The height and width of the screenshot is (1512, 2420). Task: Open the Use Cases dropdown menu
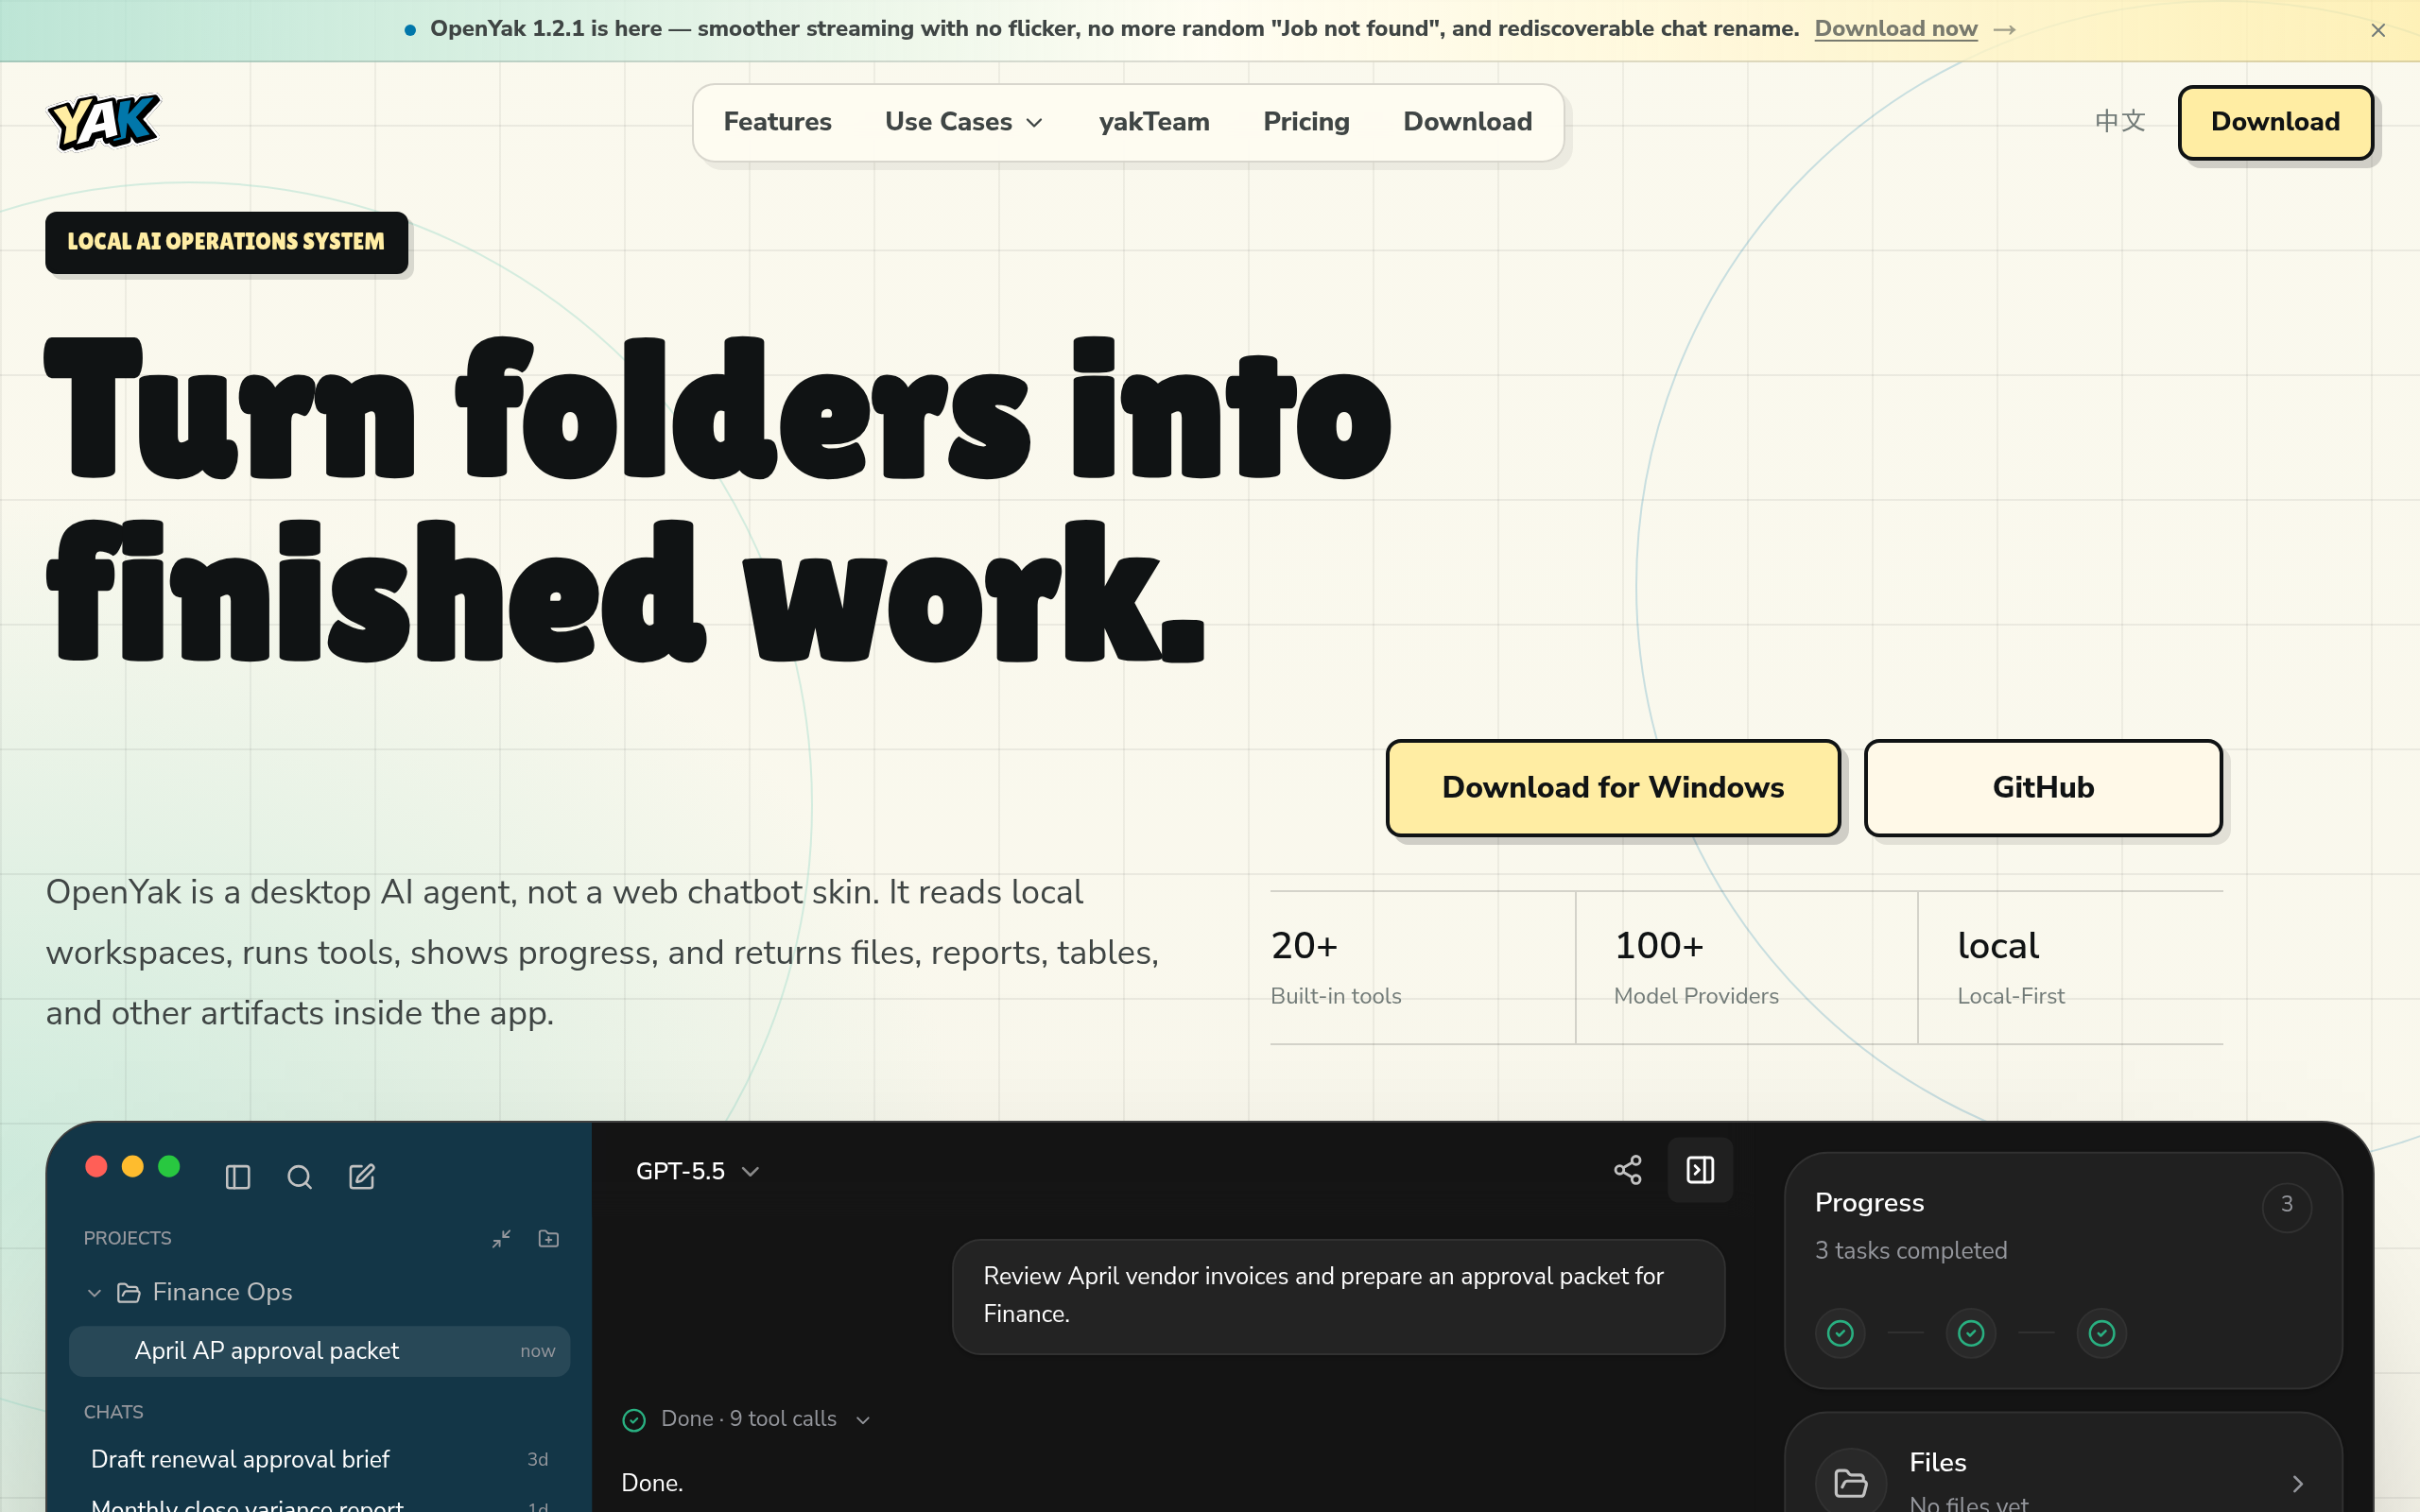click(964, 122)
